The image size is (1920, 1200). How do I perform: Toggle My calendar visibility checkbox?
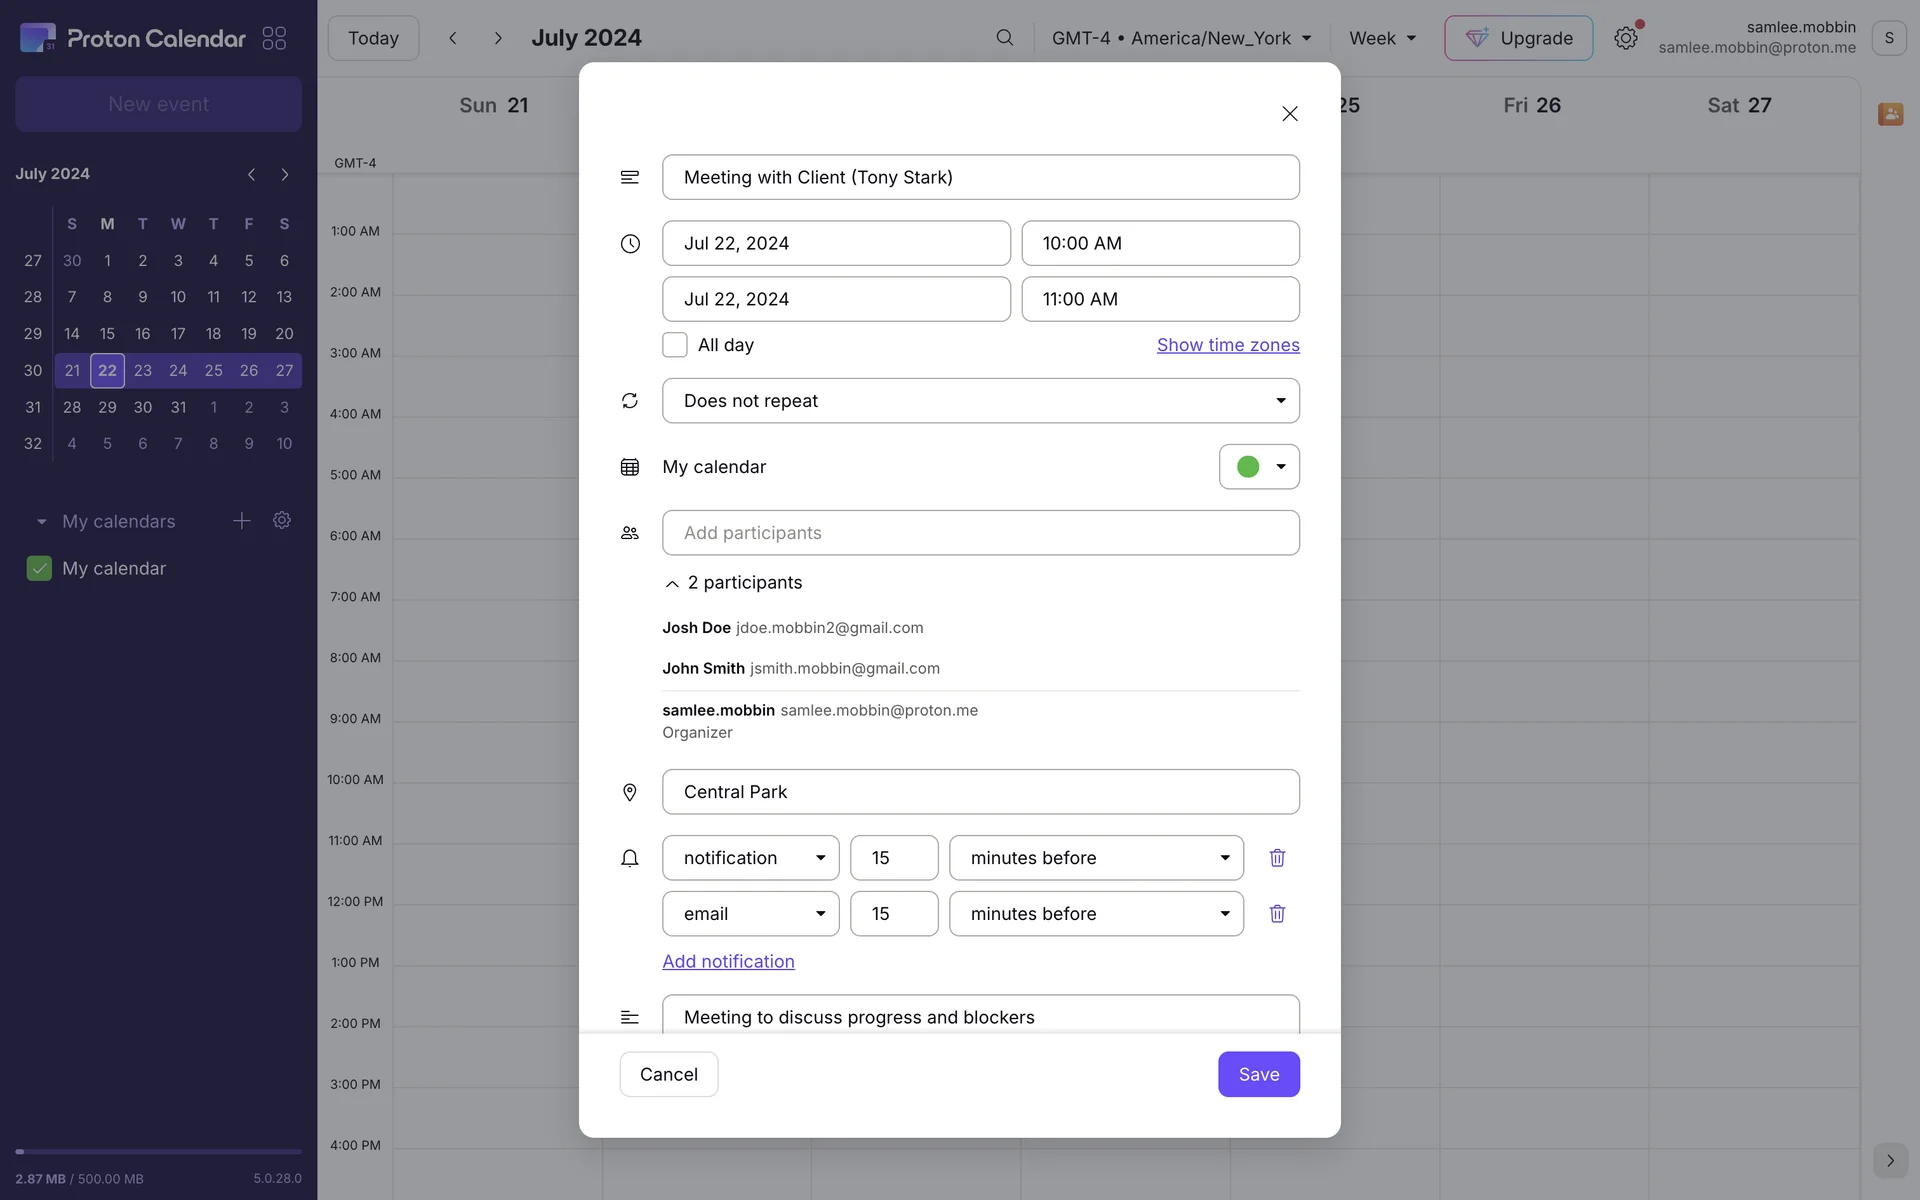tap(39, 568)
